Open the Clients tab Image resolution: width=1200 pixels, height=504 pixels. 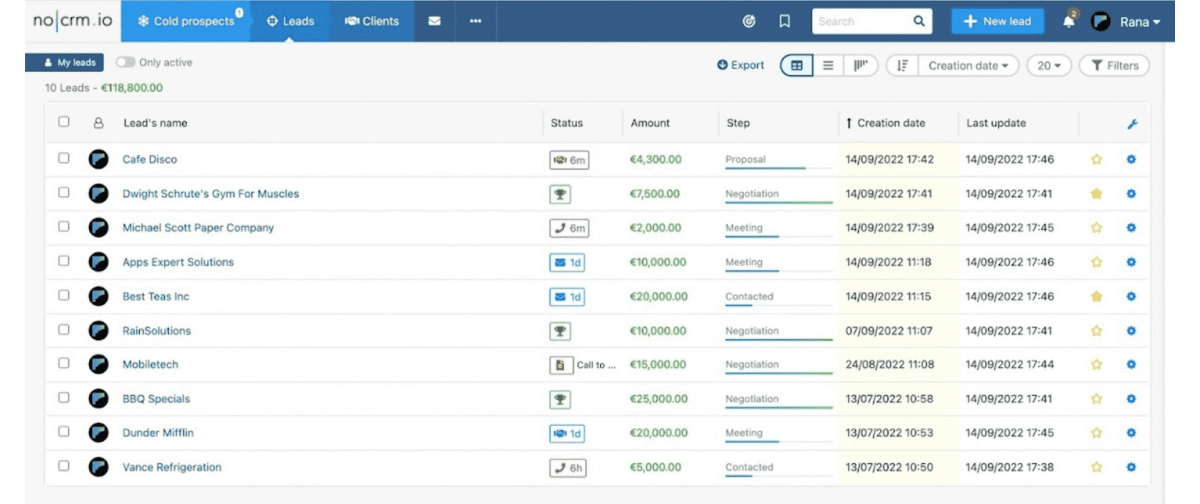point(372,21)
